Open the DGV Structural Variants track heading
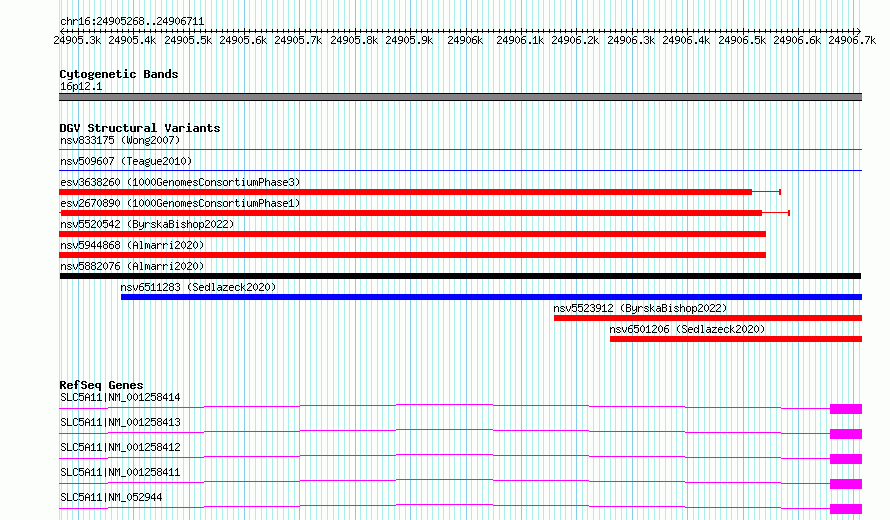Image resolution: width=890 pixels, height=520 pixels. pyautogui.click(x=140, y=128)
